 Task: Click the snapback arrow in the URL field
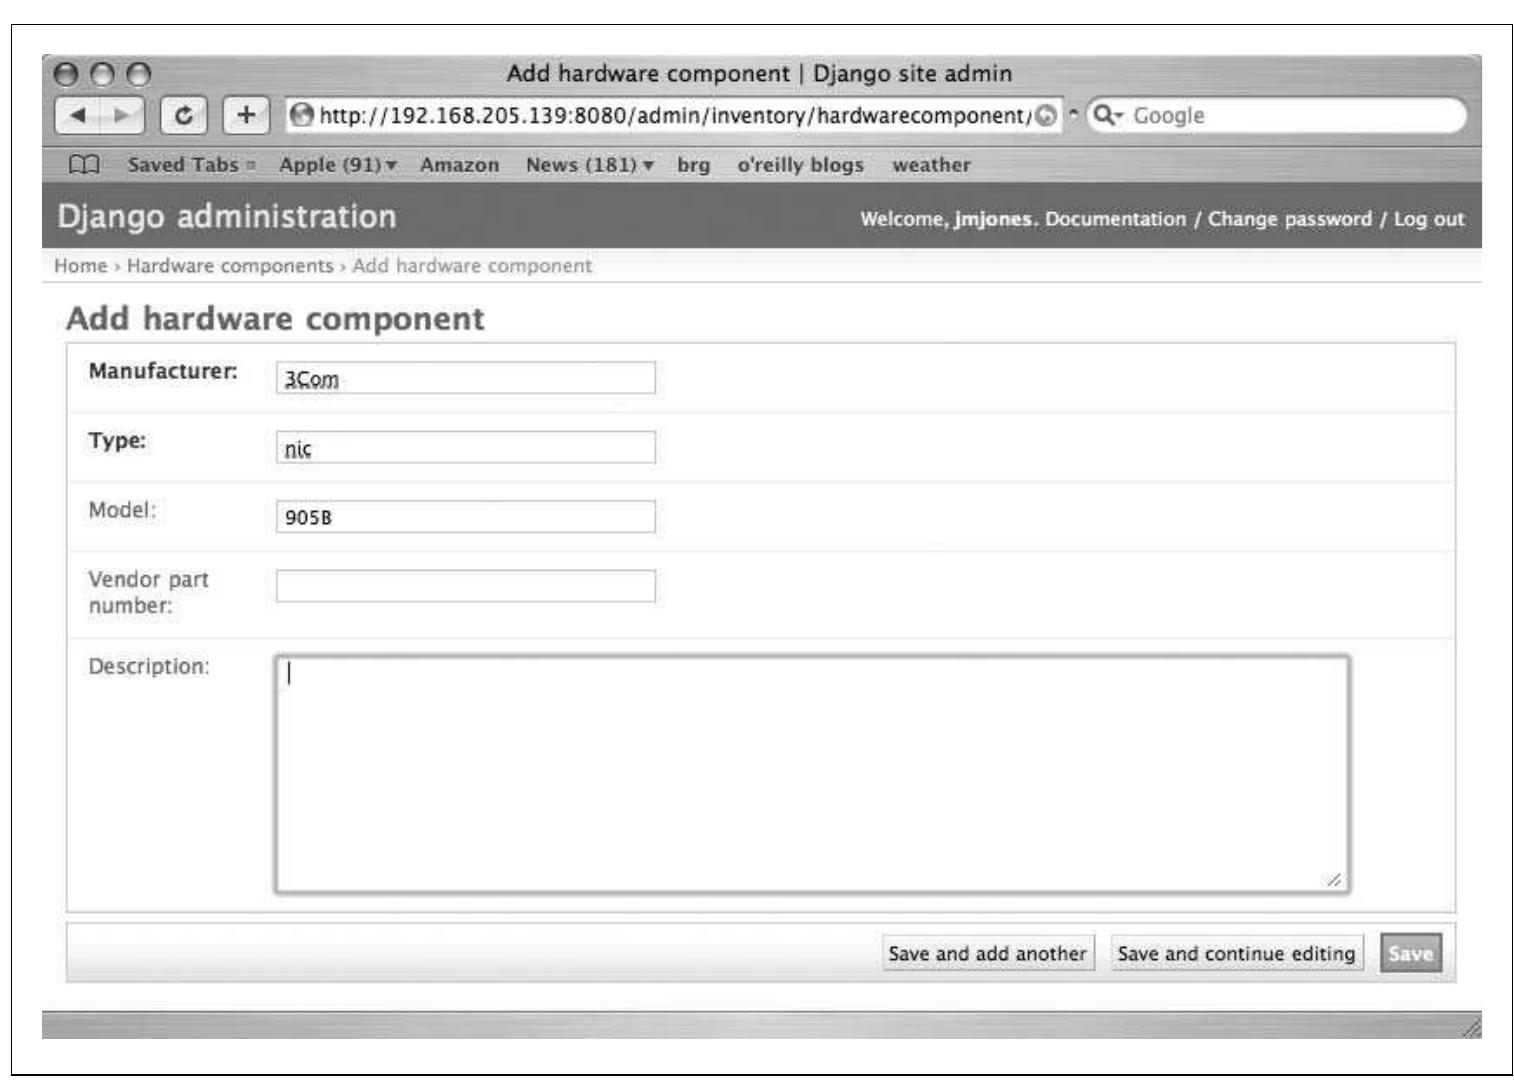(x=1046, y=116)
